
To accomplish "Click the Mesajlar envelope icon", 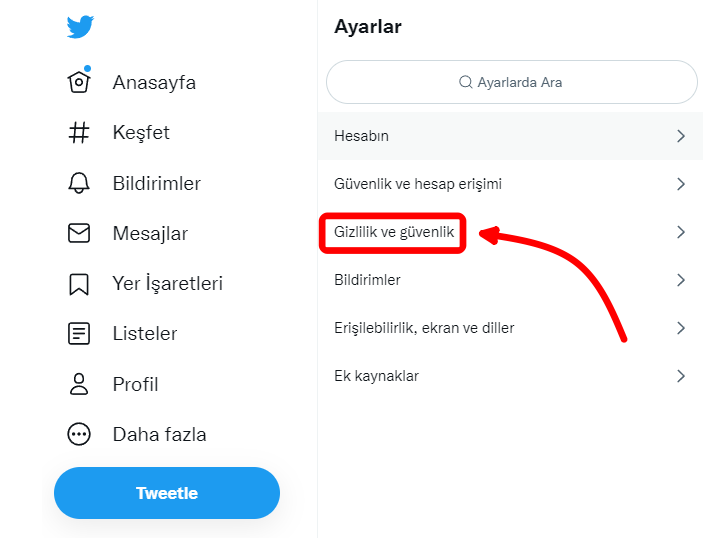I will [x=79, y=233].
